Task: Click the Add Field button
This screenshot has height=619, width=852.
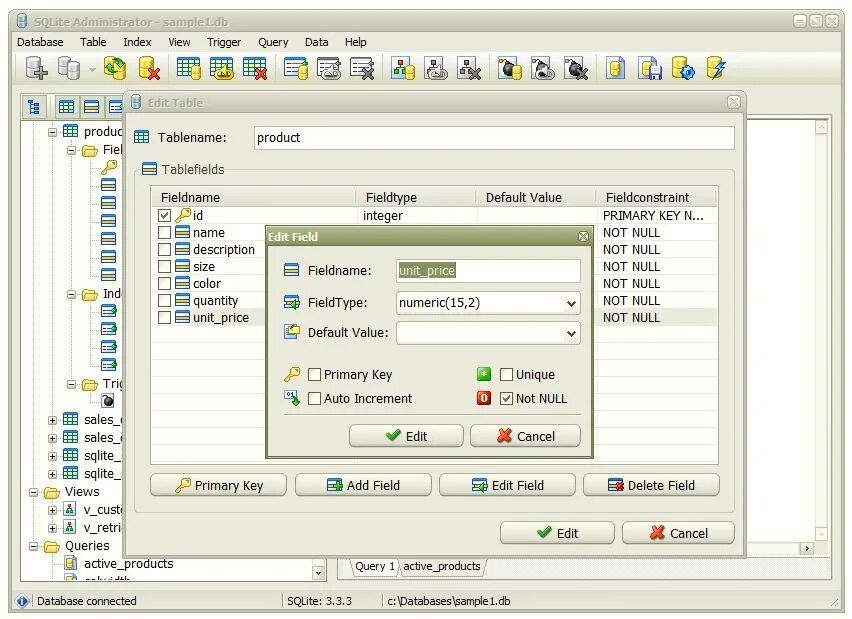Action: 363,485
